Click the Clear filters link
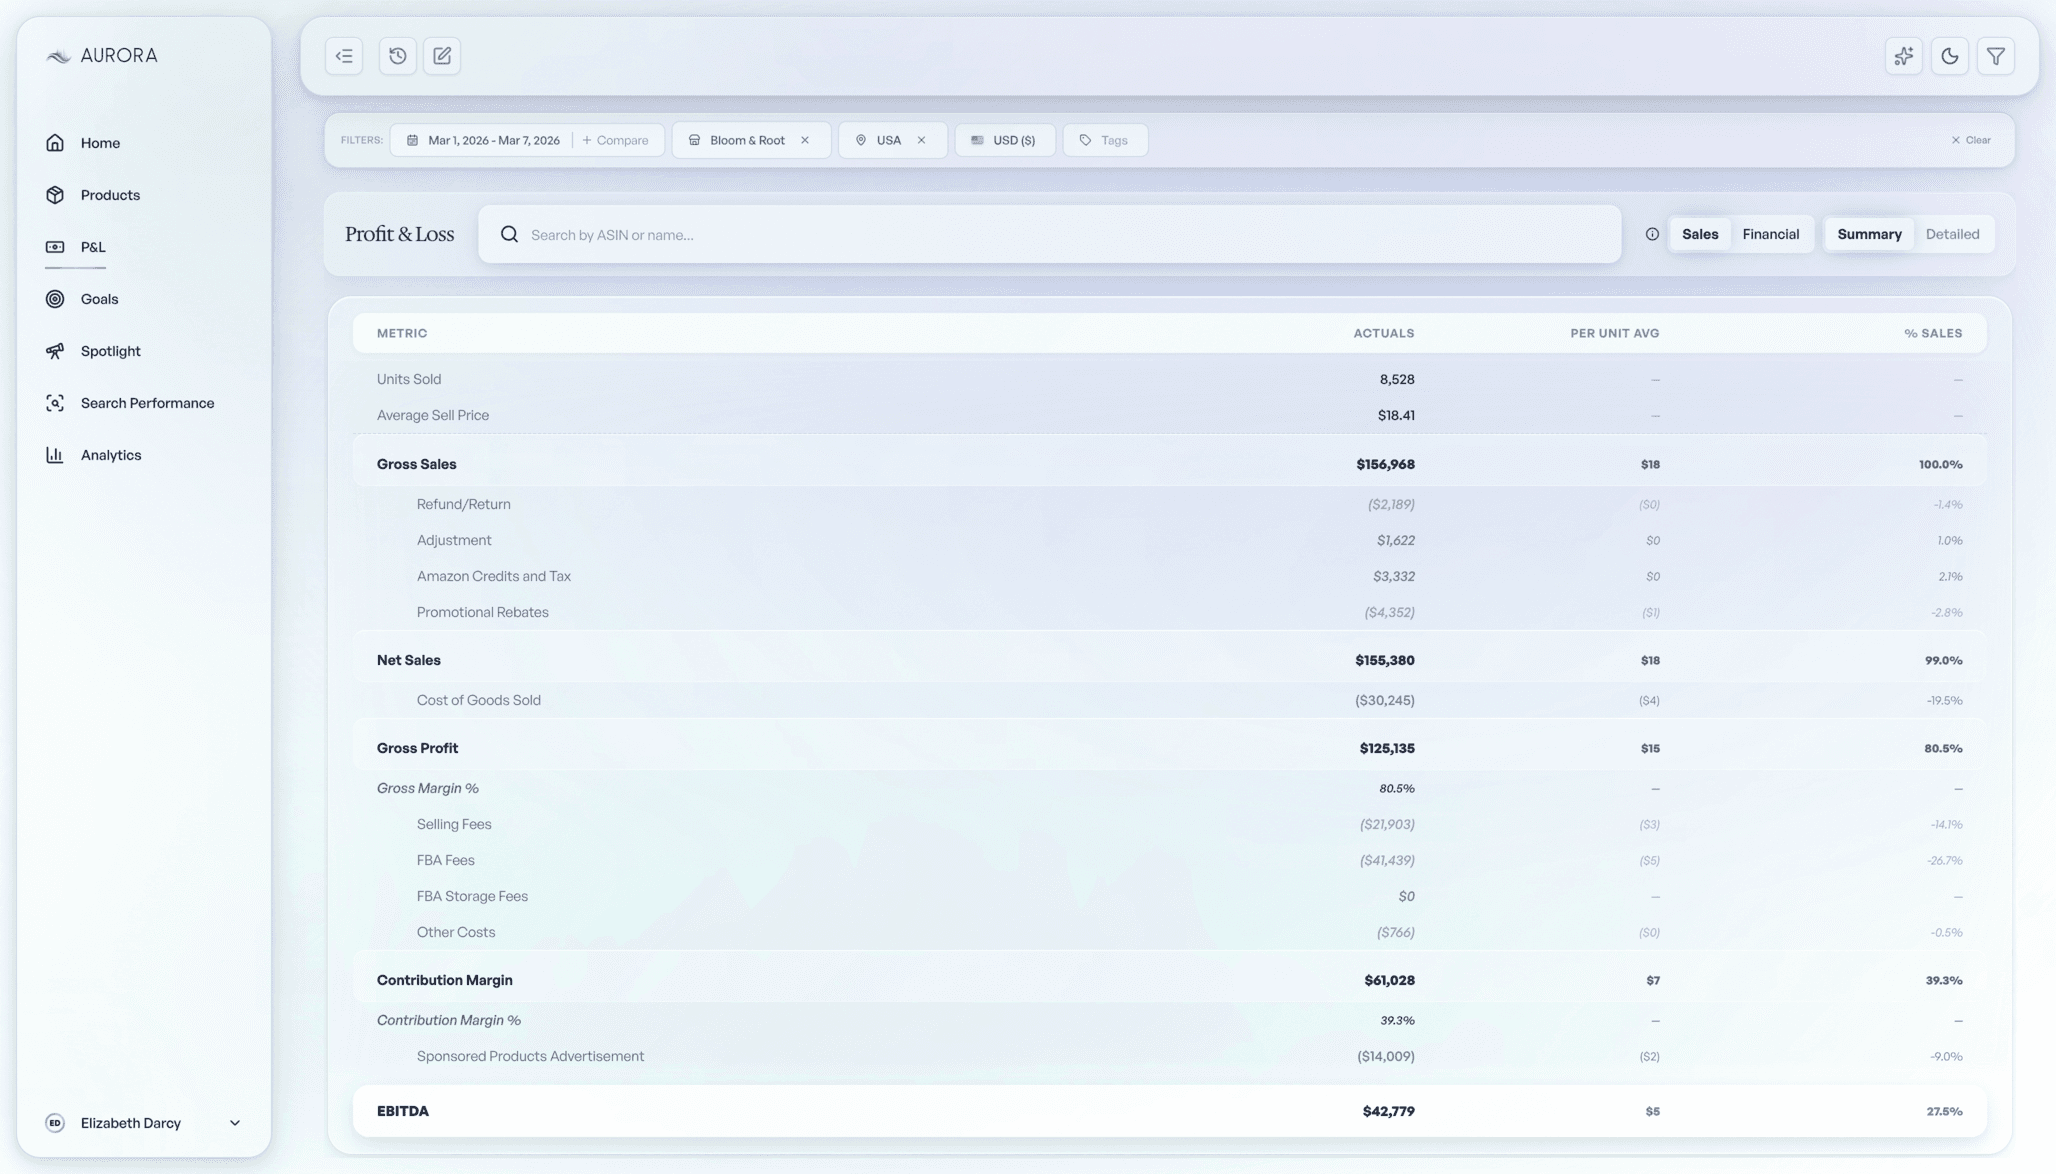 pyautogui.click(x=1970, y=140)
